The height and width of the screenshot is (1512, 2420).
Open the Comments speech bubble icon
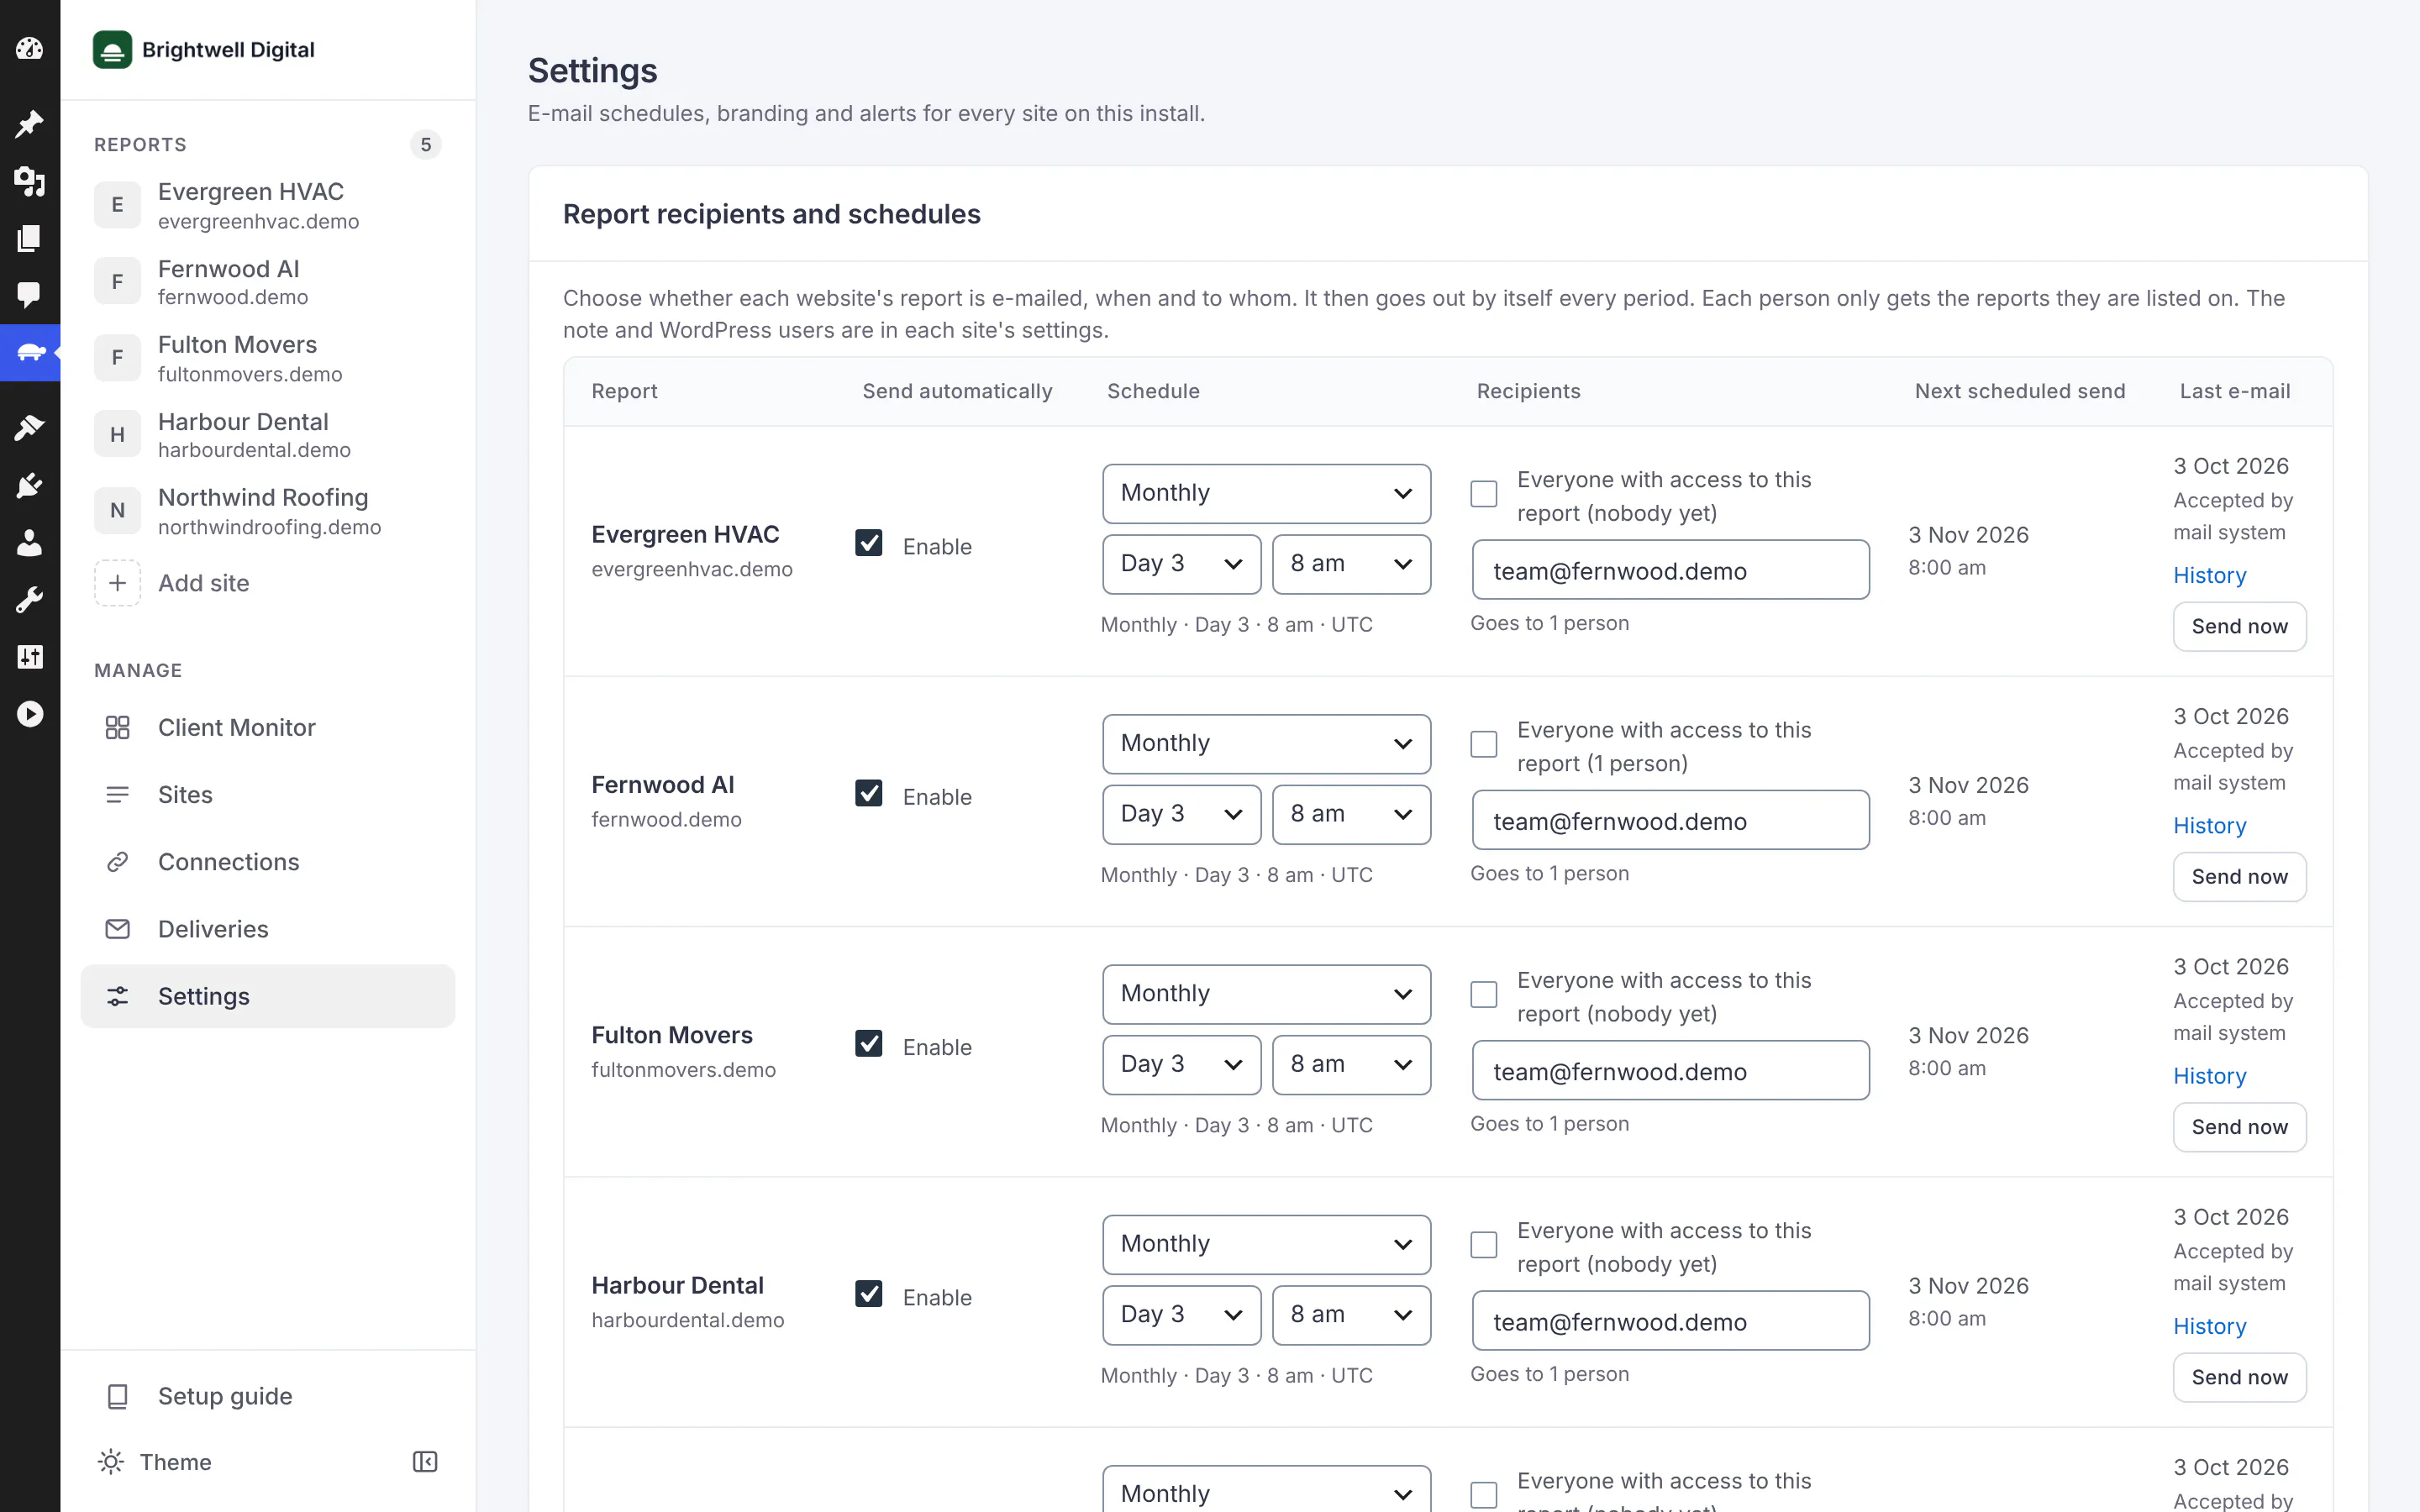30,294
